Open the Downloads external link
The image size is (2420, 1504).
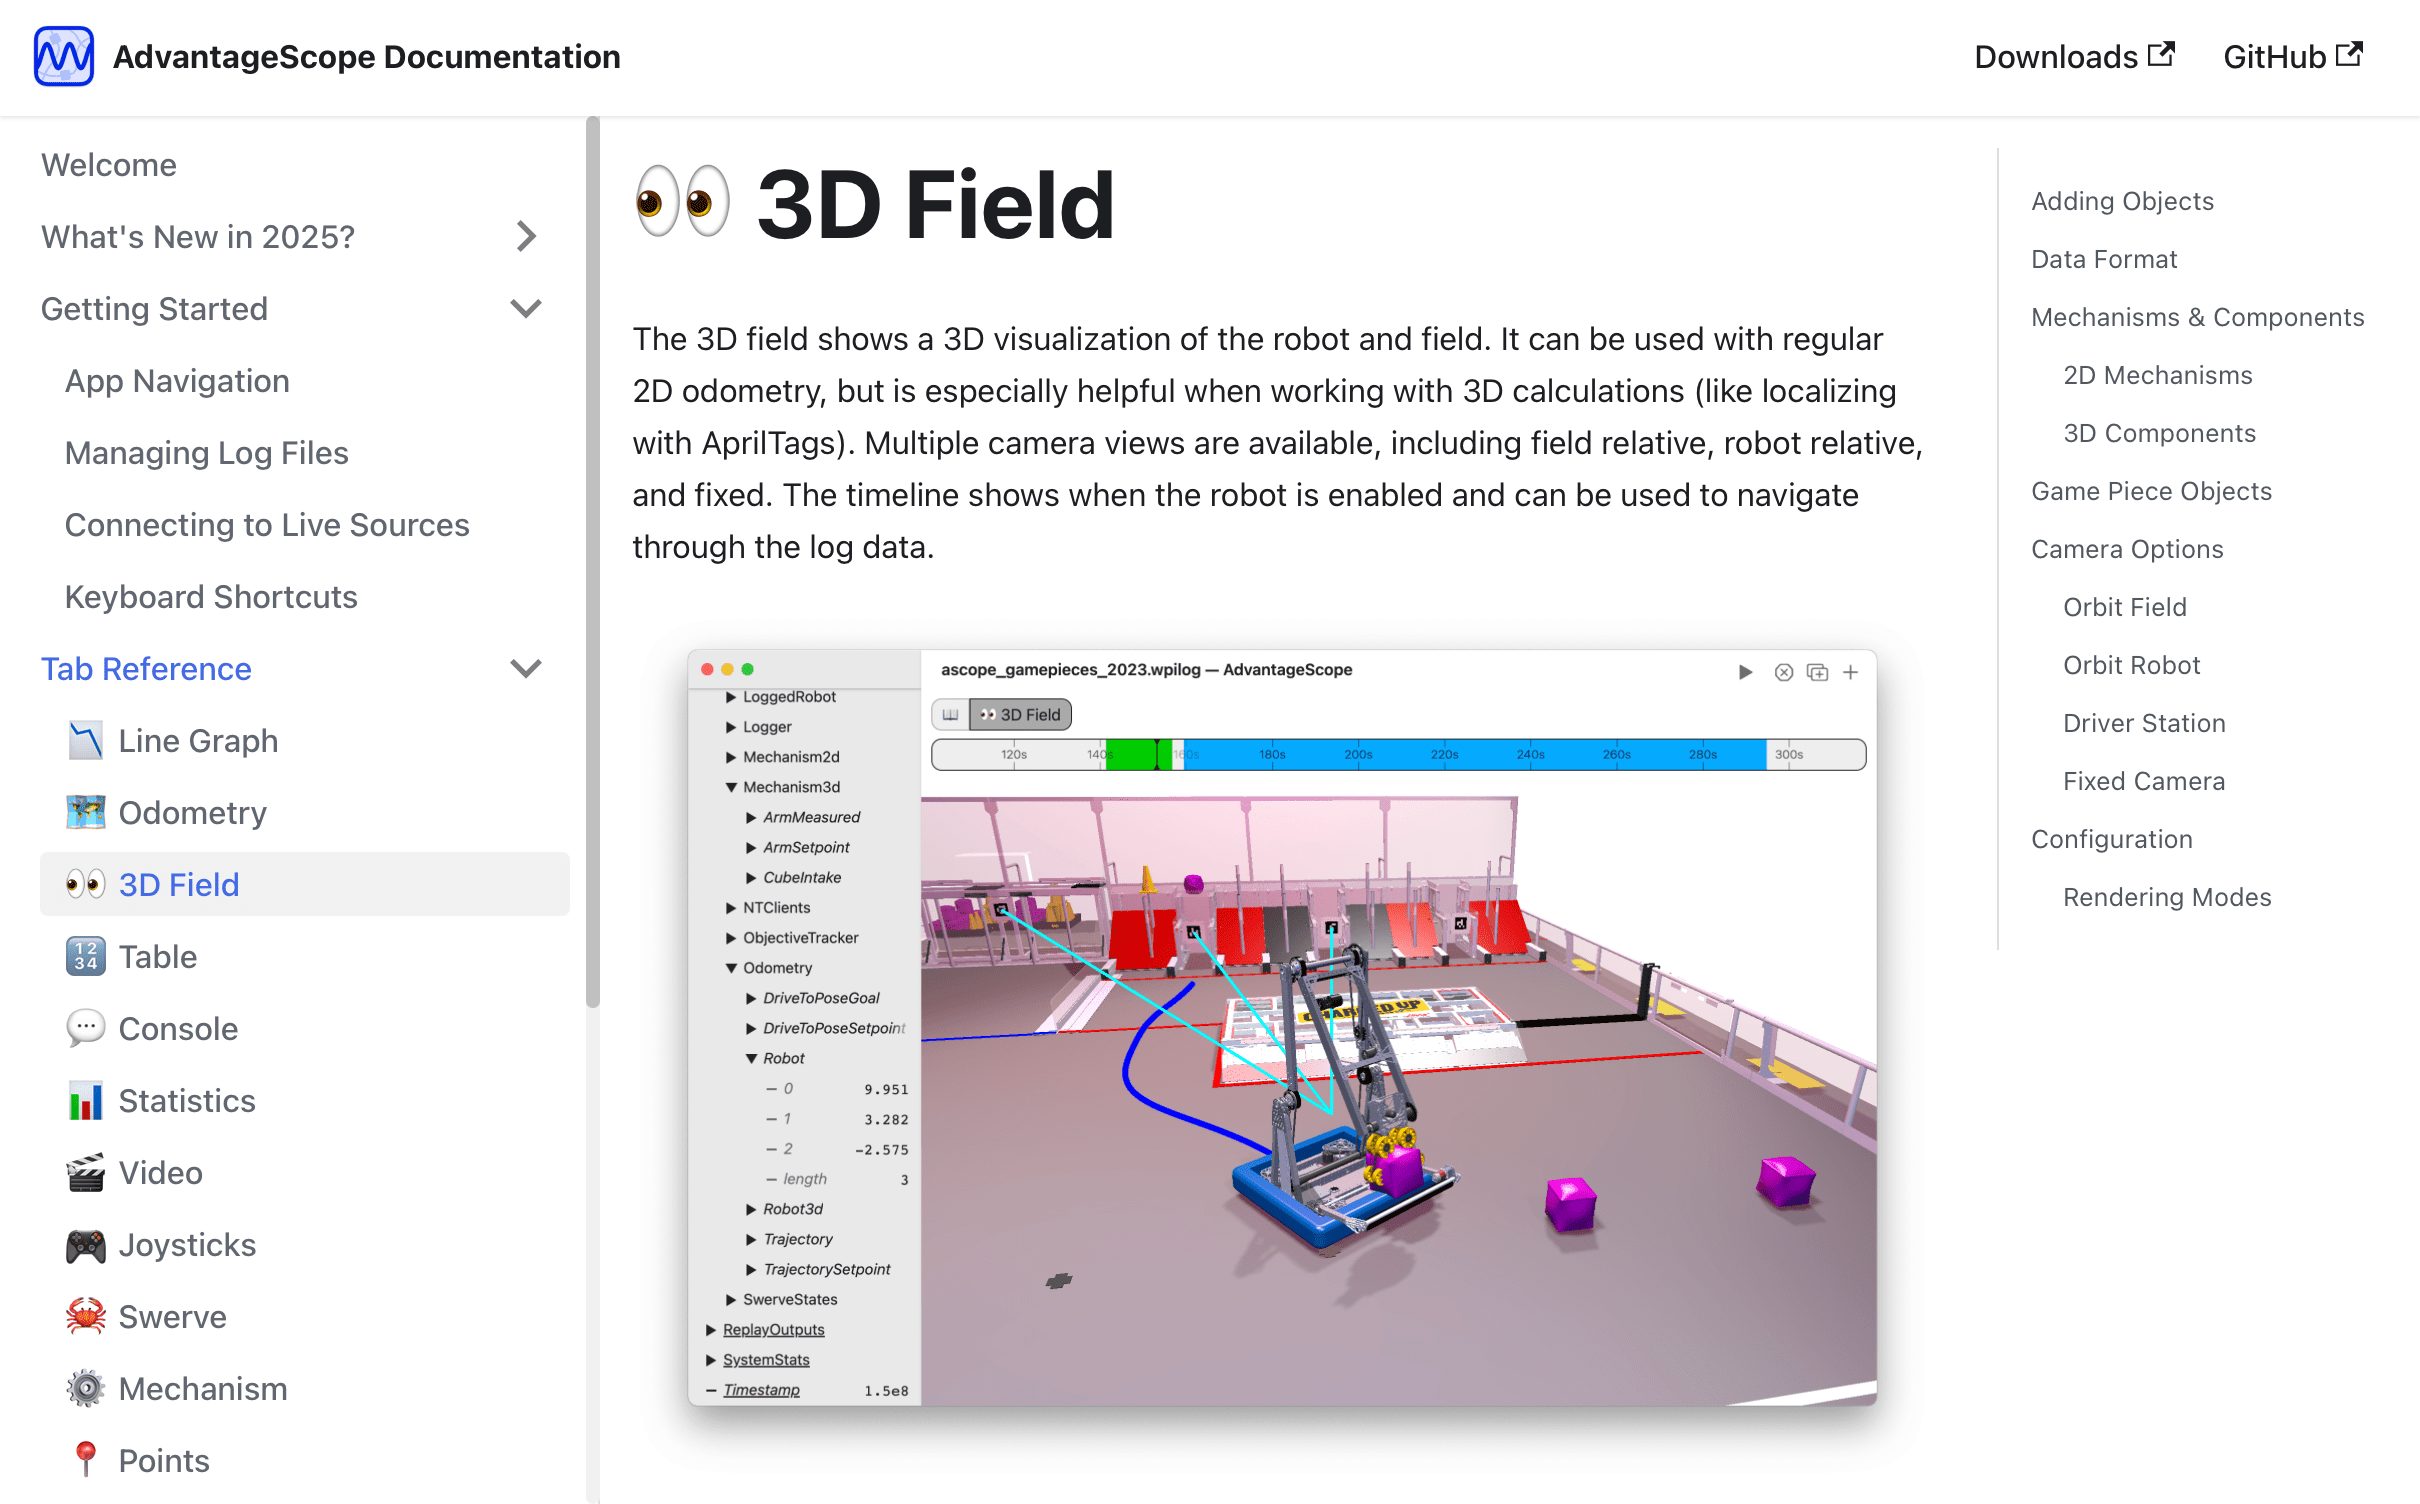click(x=2074, y=57)
